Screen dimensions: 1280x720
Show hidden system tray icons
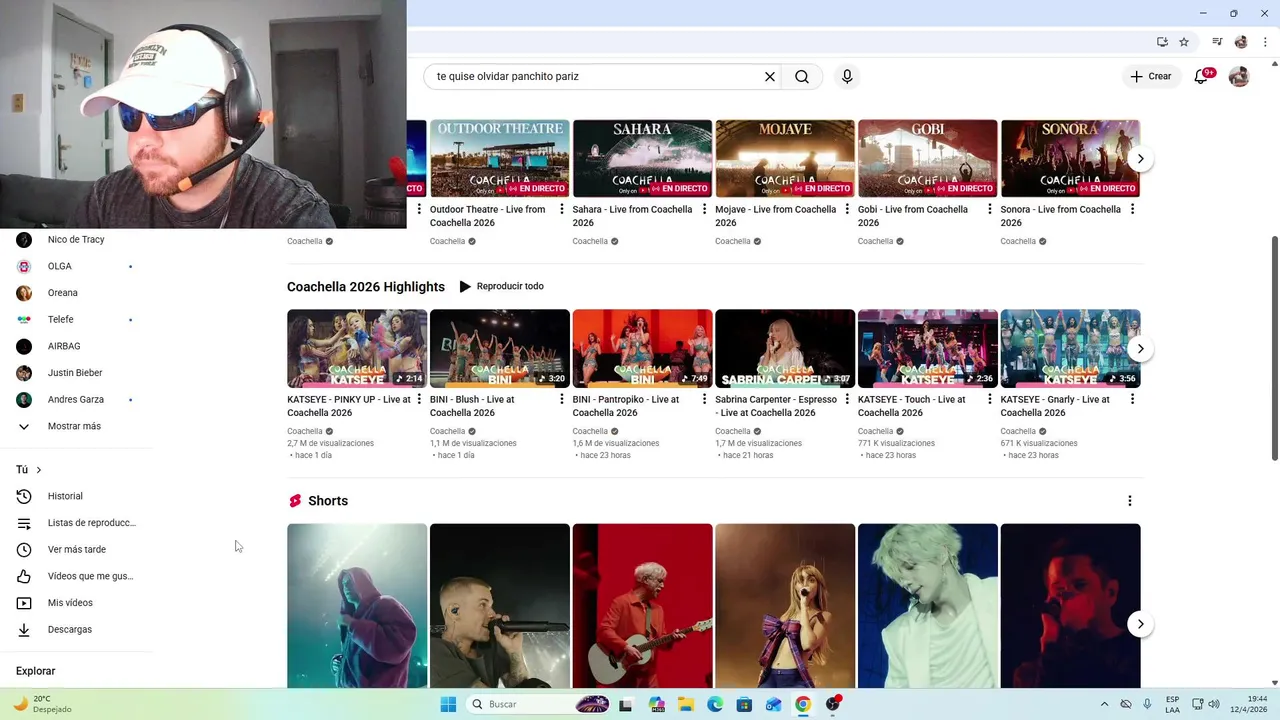[1104, 704]
